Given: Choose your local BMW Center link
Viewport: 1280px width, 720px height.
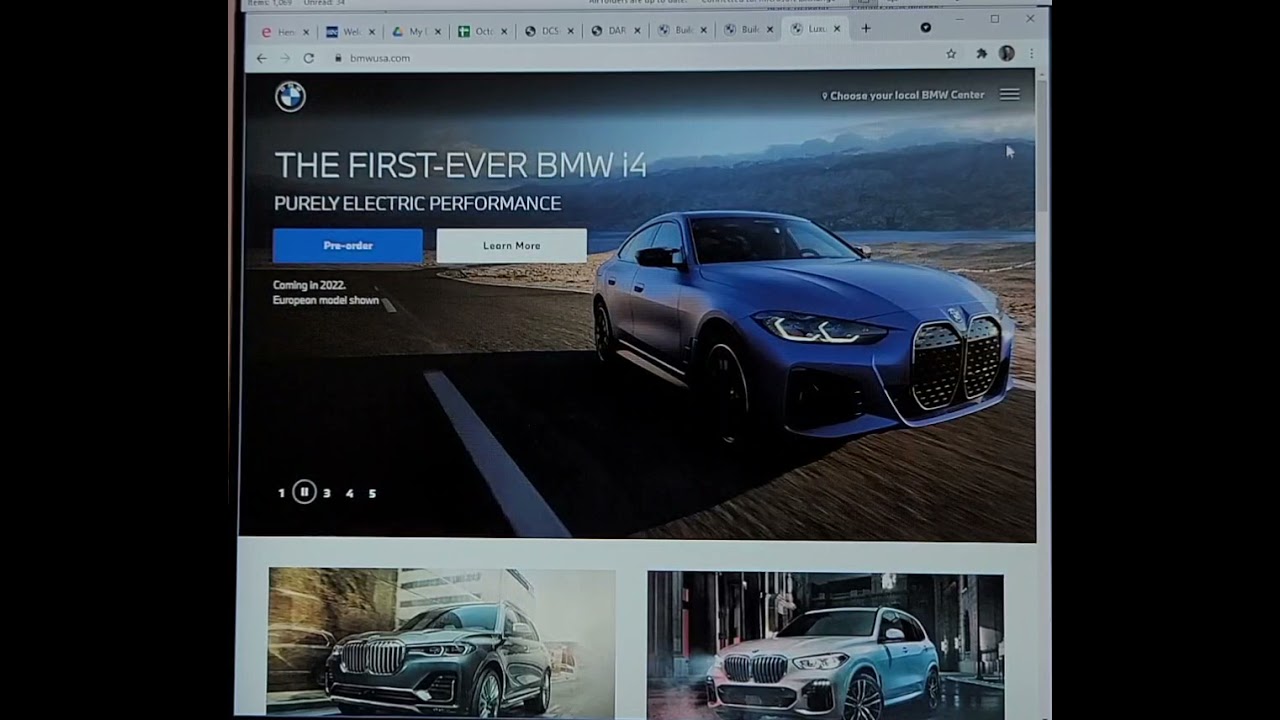Looking at the screenshot, I should [x=903, y=95].
